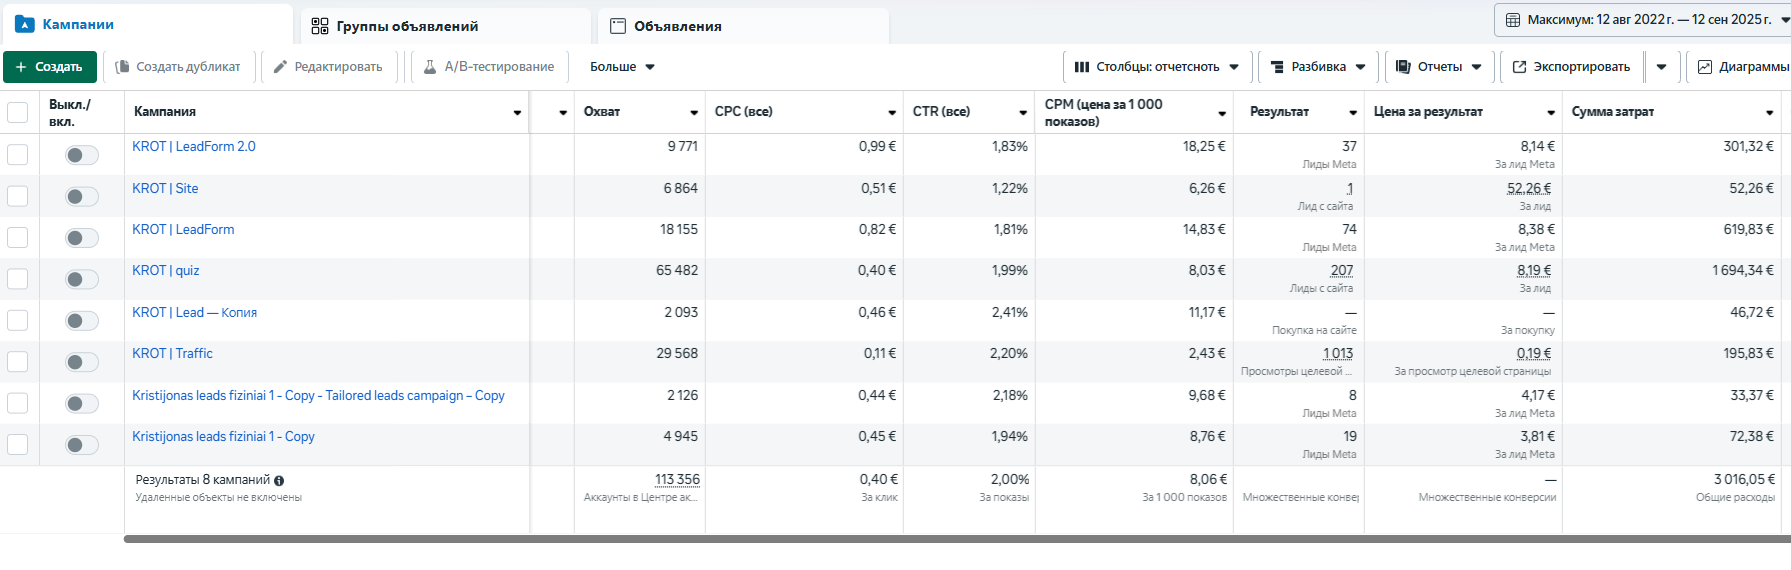
Task: Switch to the Объявления tab
Action: (x=677, y=26)
